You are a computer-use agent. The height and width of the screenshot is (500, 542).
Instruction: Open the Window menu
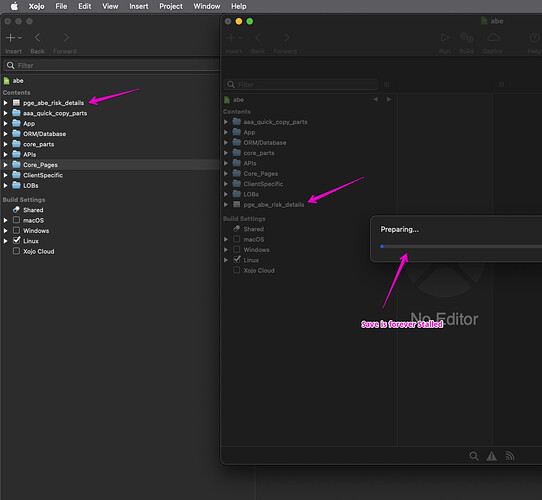[207, 6]
